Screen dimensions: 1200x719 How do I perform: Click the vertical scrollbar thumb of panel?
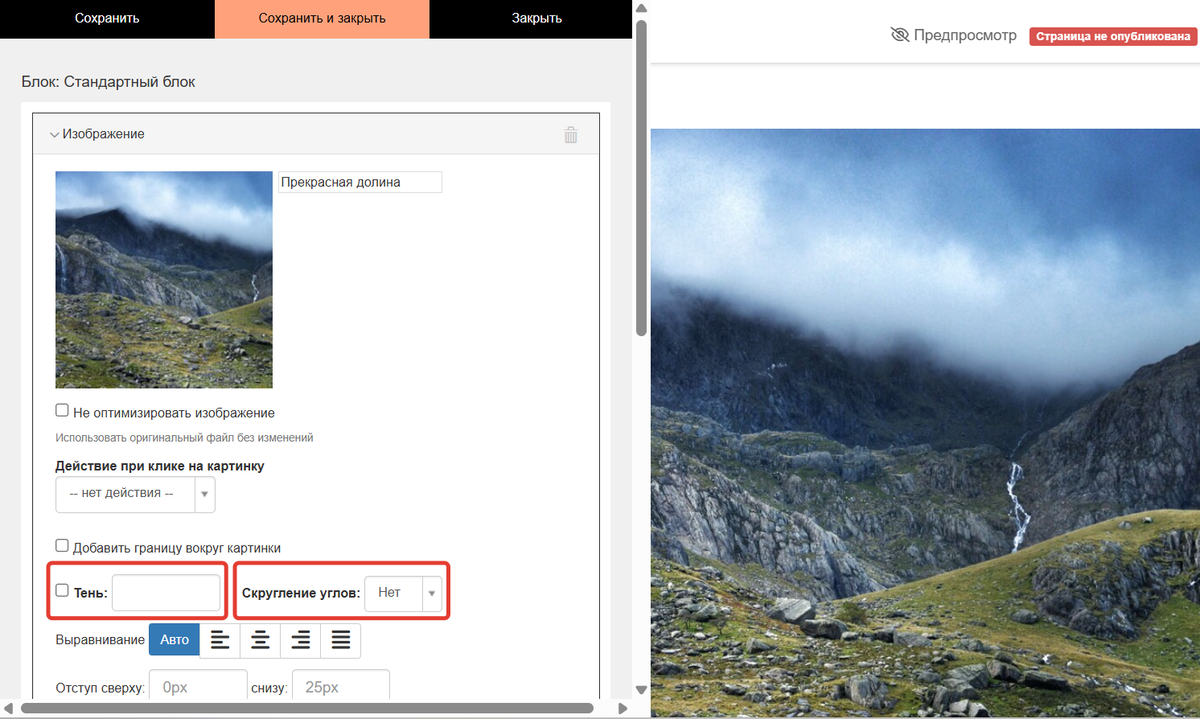pyautogui.click(x=641, y=180)
